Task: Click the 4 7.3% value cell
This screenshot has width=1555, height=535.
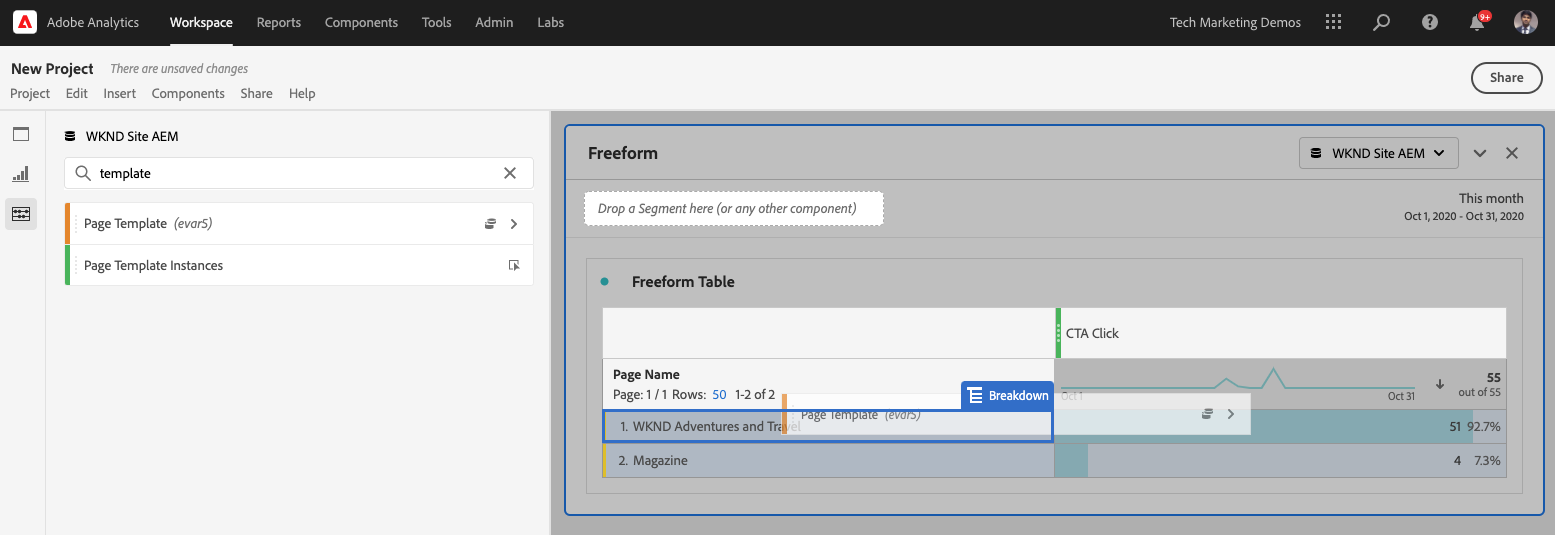Action: (x=1281, y=461)
